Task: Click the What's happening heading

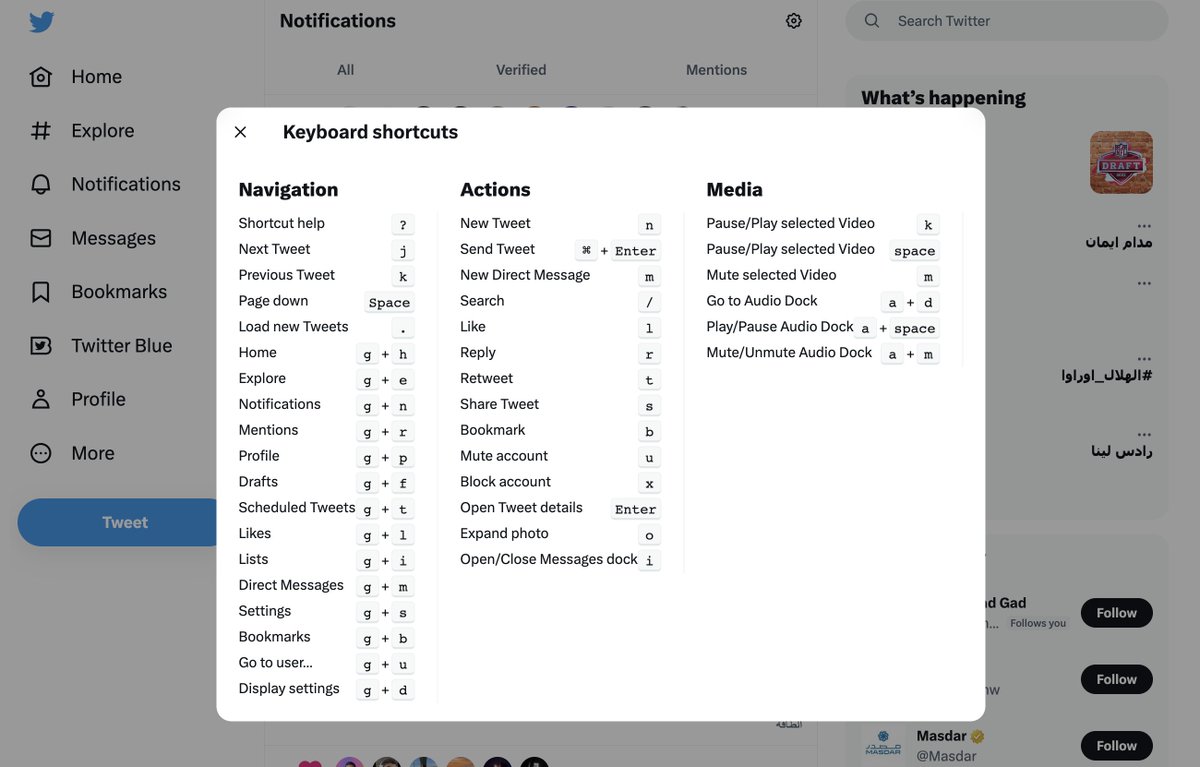Action: coord(943,98)
